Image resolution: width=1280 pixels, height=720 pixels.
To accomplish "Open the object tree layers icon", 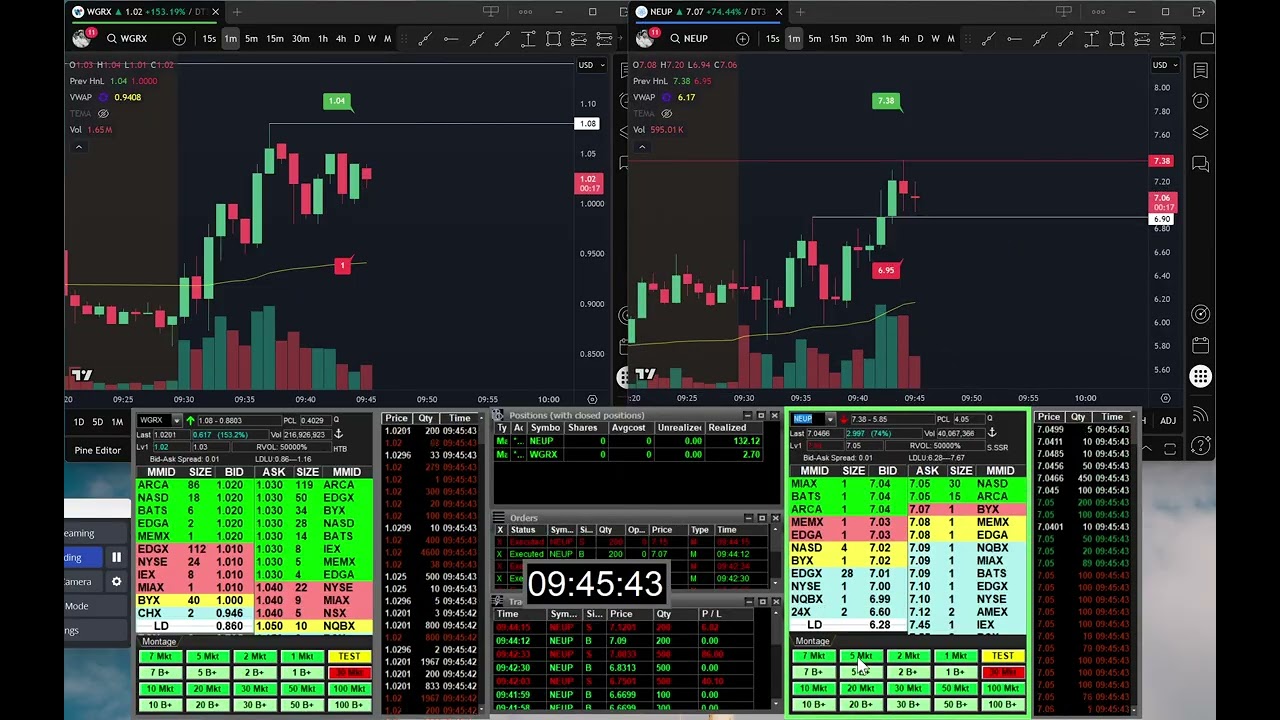I will click(1200, 132).
